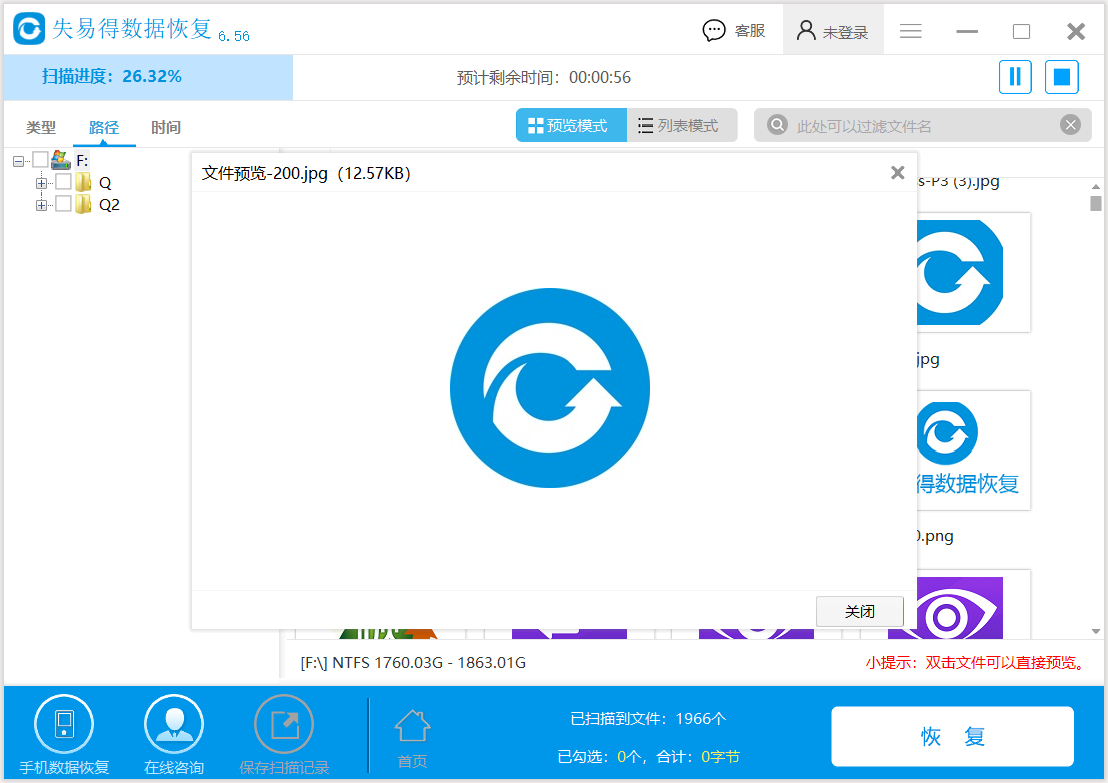Screen dimensions: 1108x783
Task: Select the F: drive icon in the tree
Action: pos(61,160)
